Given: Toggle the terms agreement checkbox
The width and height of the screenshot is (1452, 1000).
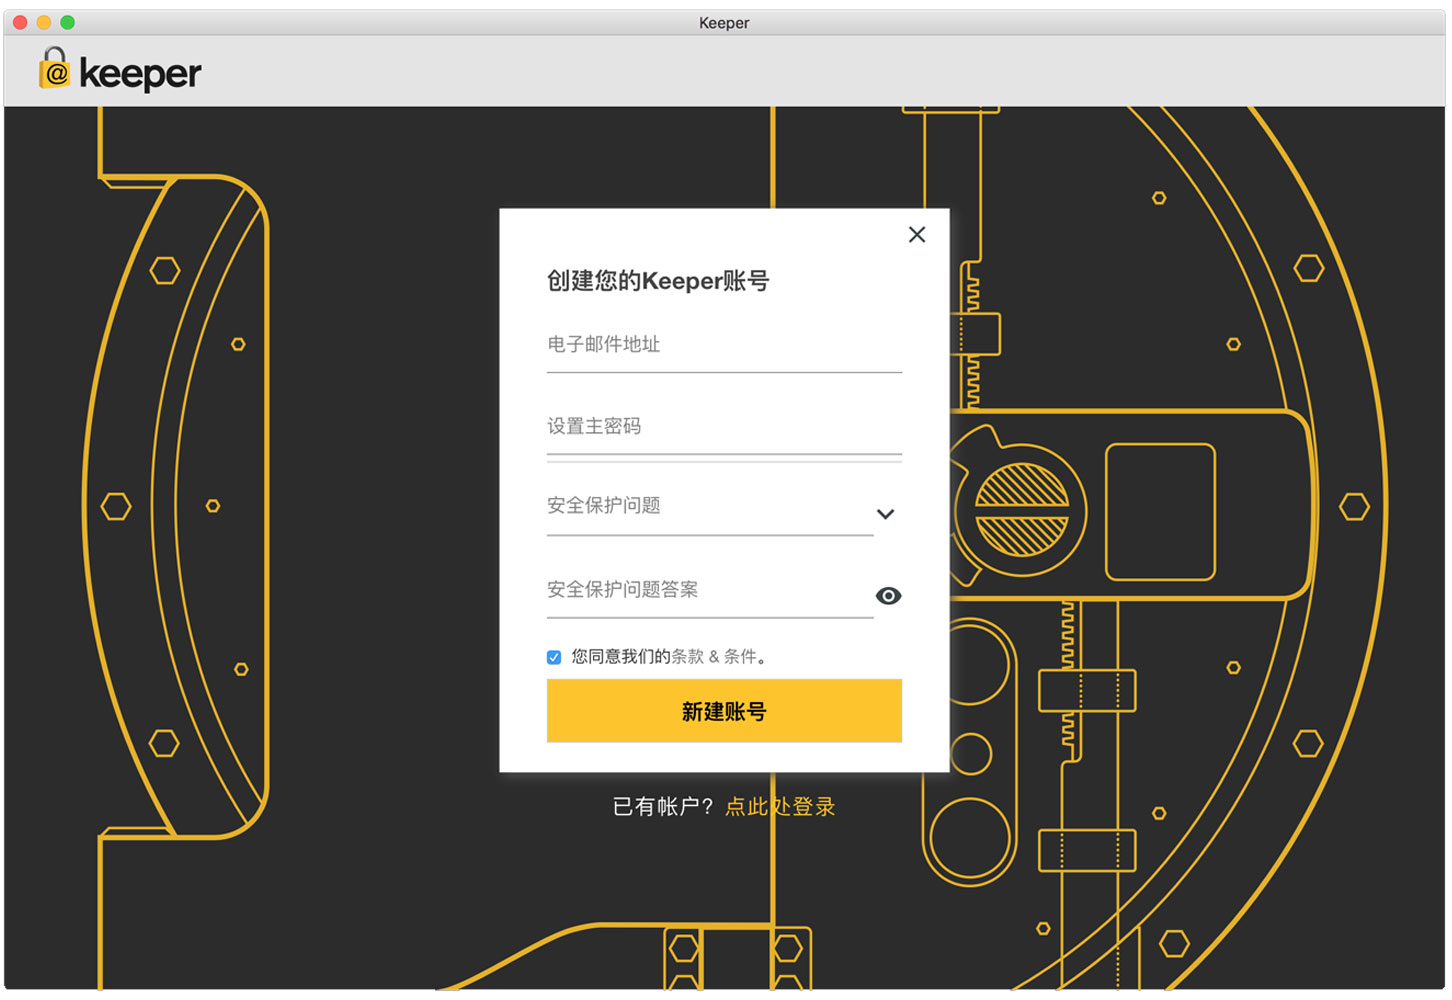Looking at the screenshot, I should pos(553,657).
